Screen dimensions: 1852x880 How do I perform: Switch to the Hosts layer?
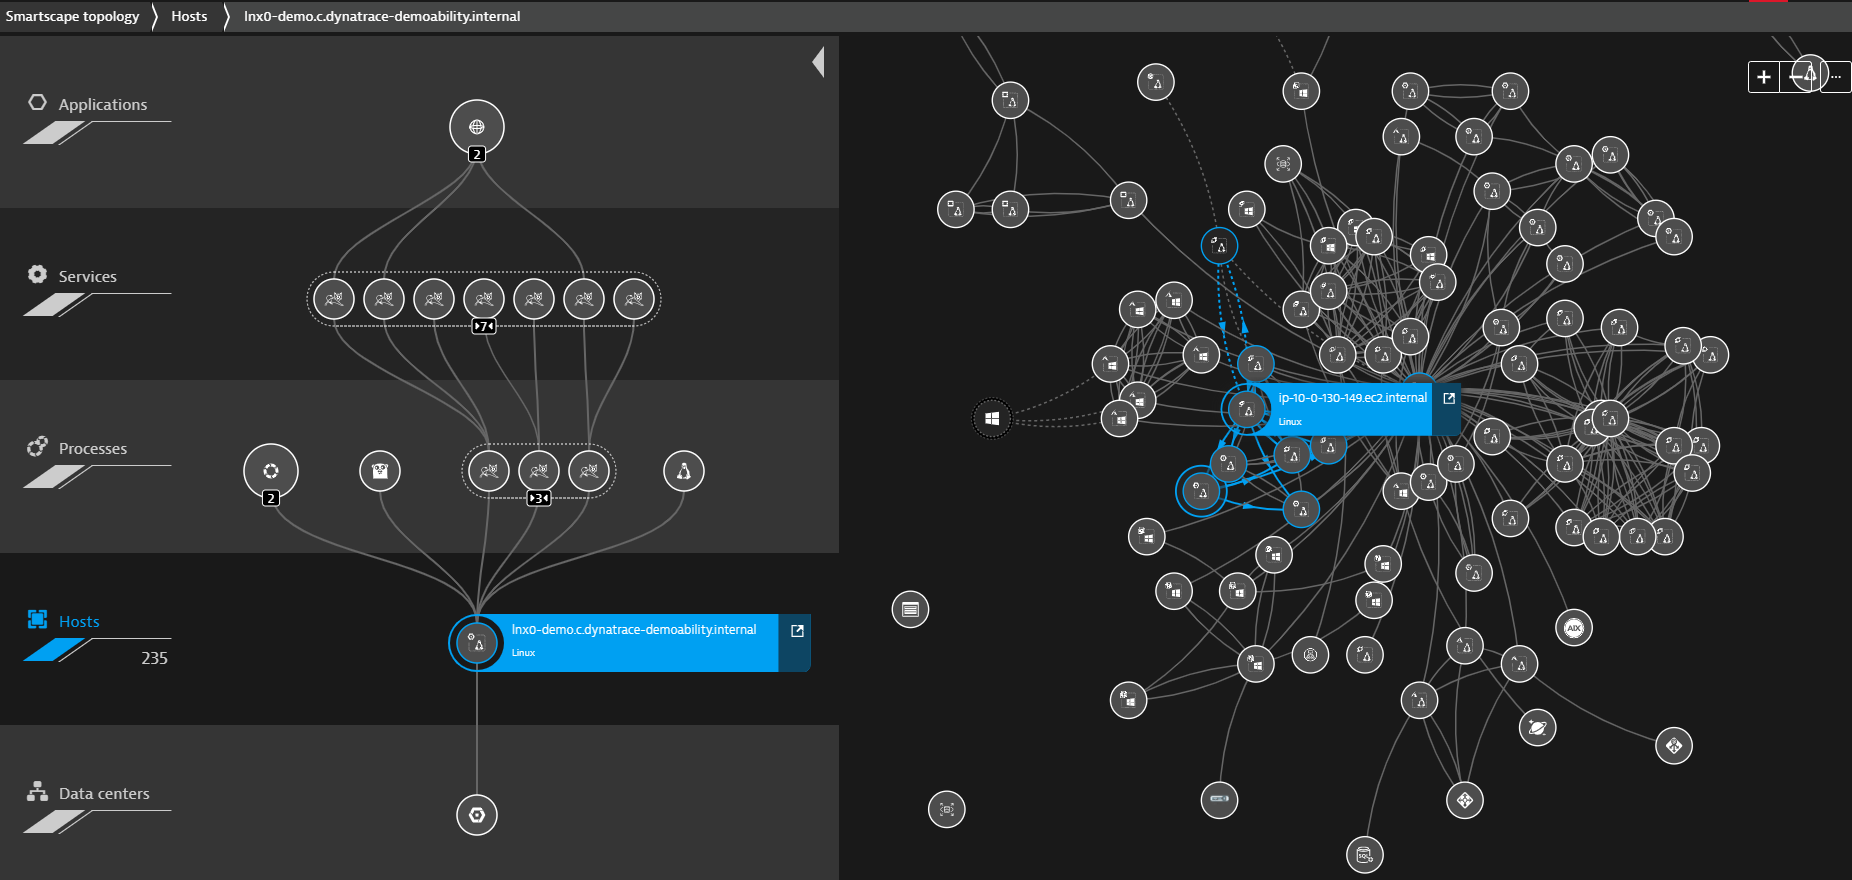(79, 621)
